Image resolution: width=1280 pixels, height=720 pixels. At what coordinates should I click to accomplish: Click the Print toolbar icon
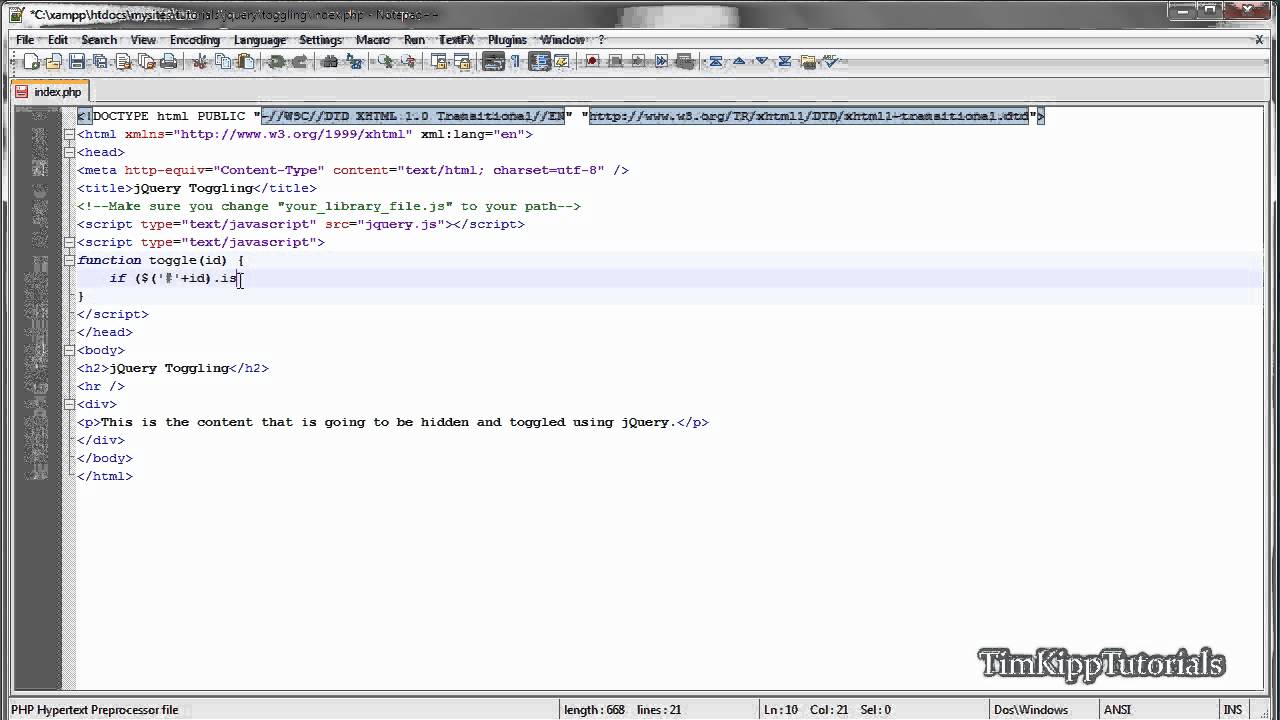point(169,62)
